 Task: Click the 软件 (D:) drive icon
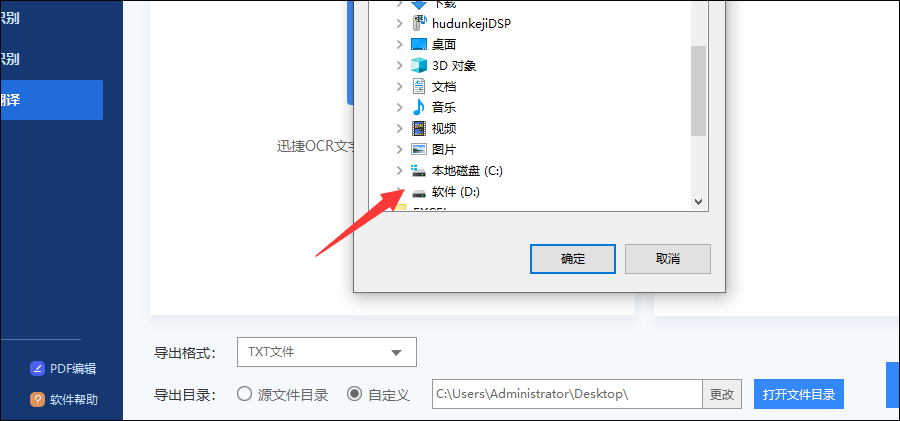(420, 193)
